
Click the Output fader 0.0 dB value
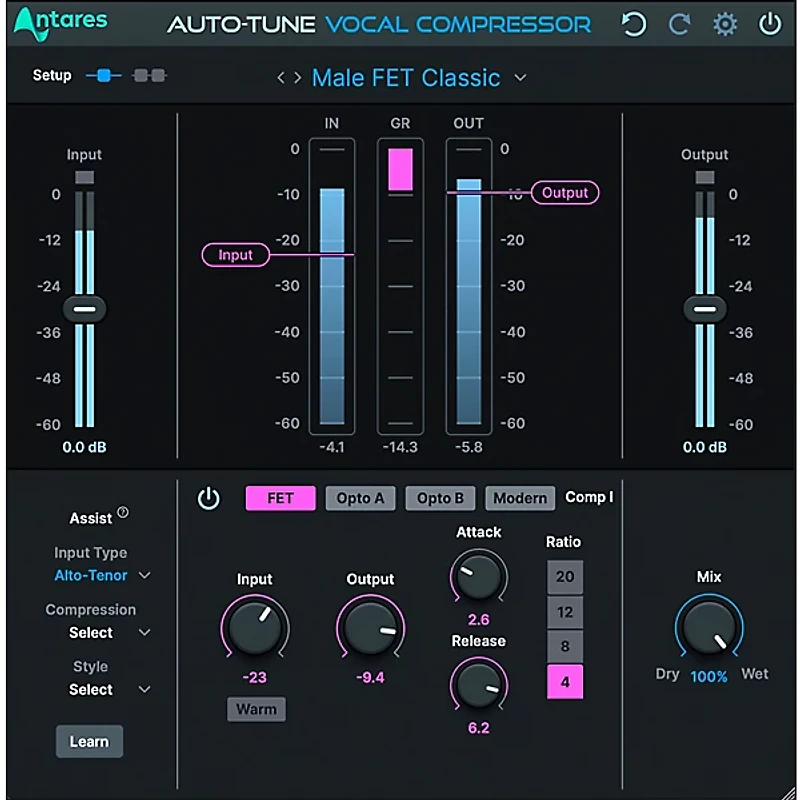[x=705, y=447]
